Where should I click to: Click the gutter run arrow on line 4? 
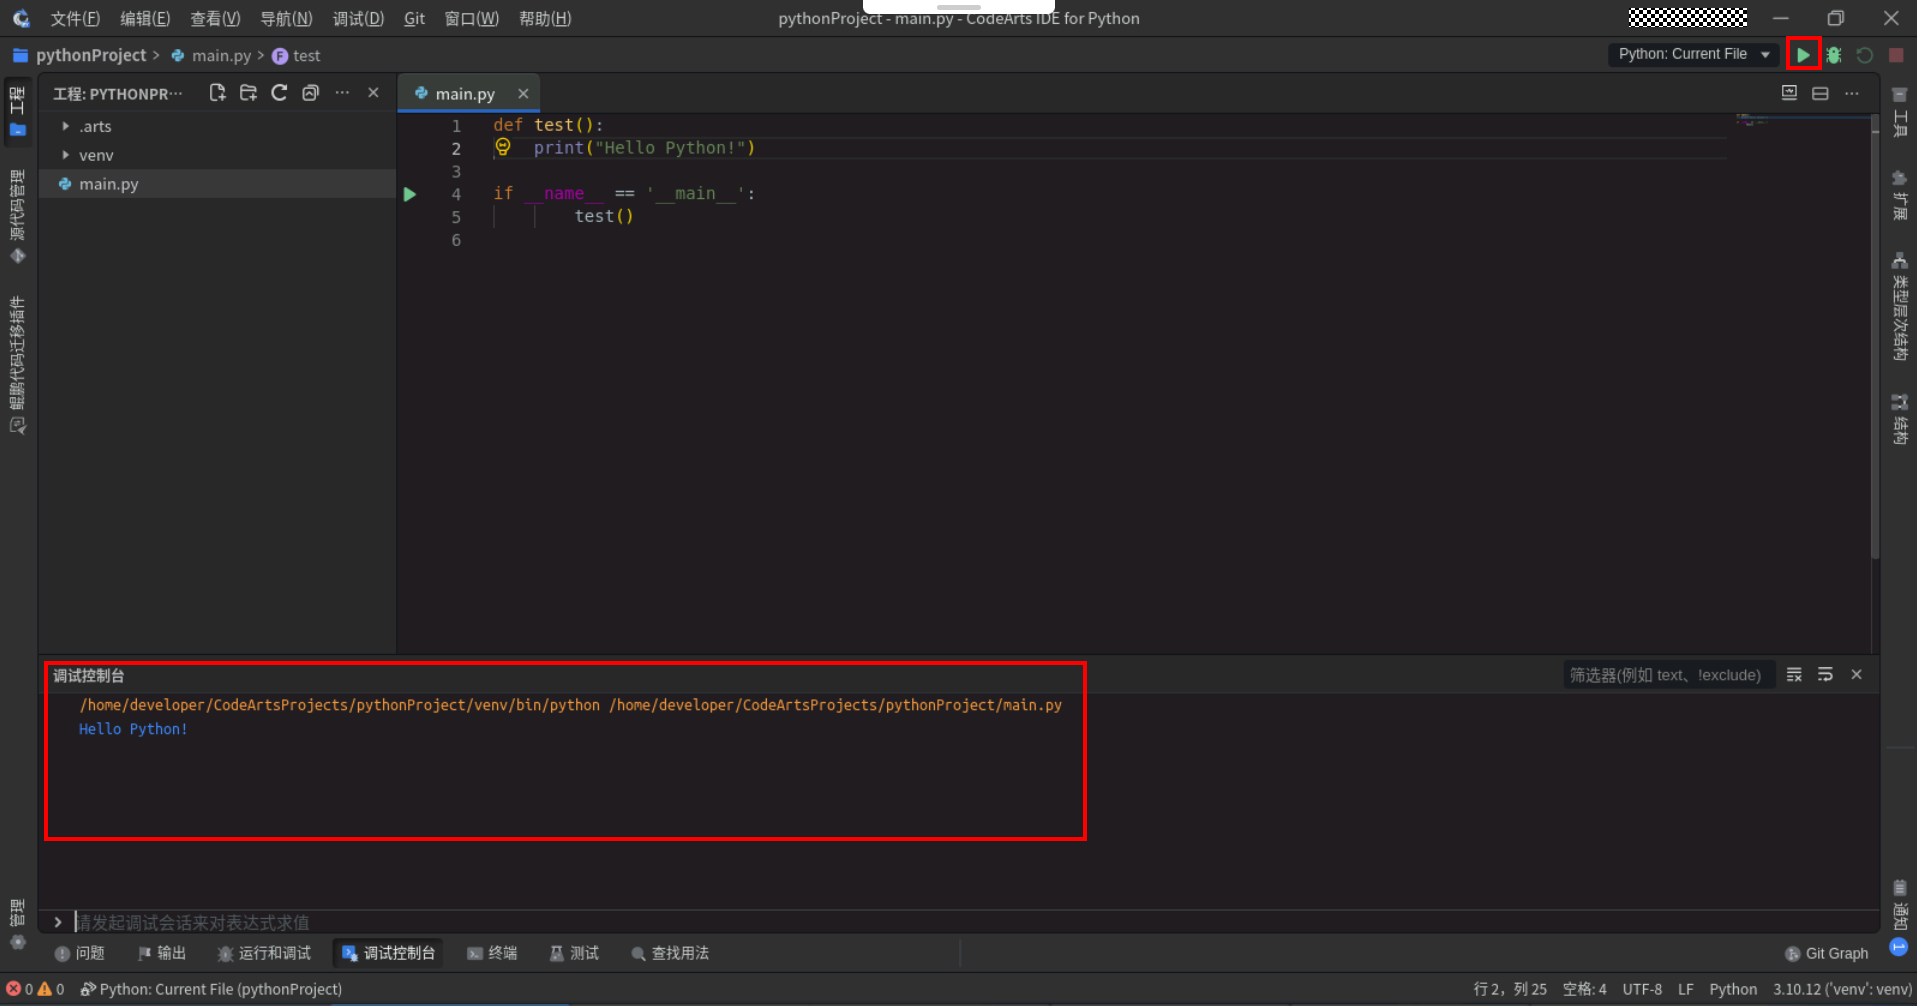pos(409,194)
